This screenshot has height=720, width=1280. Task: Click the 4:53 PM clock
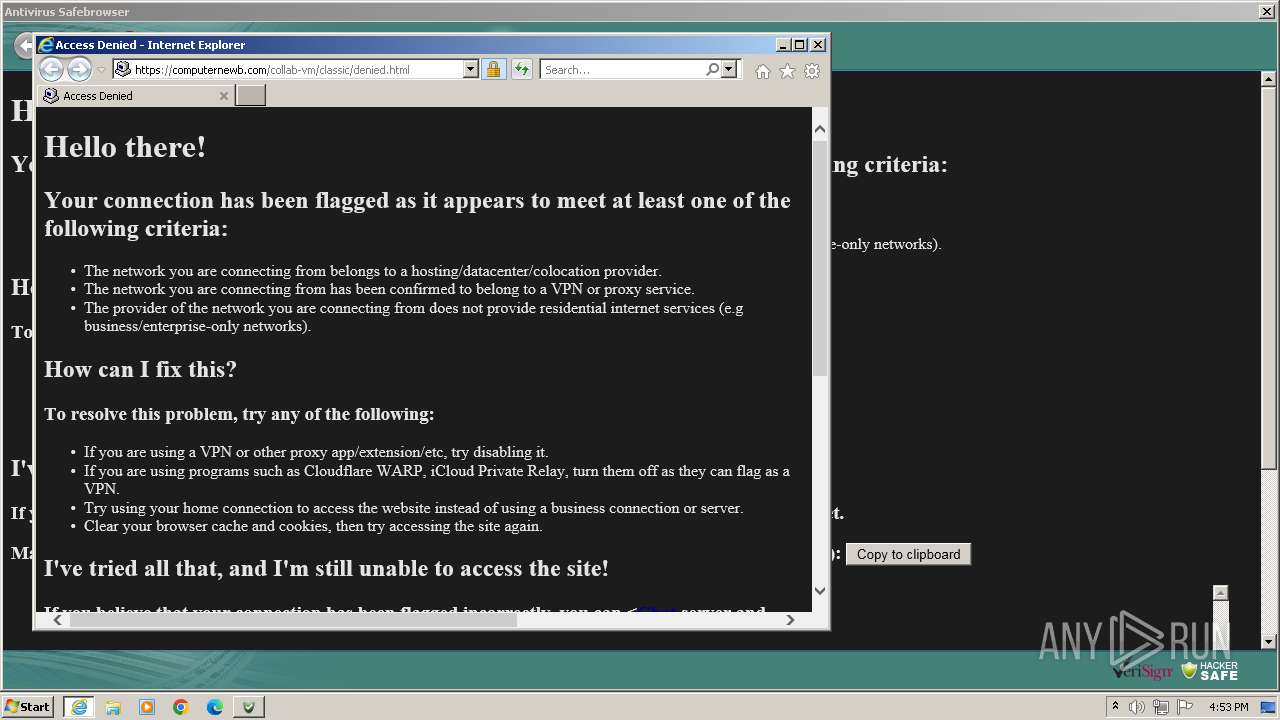pyautogui.click(x=1228, y=707)
